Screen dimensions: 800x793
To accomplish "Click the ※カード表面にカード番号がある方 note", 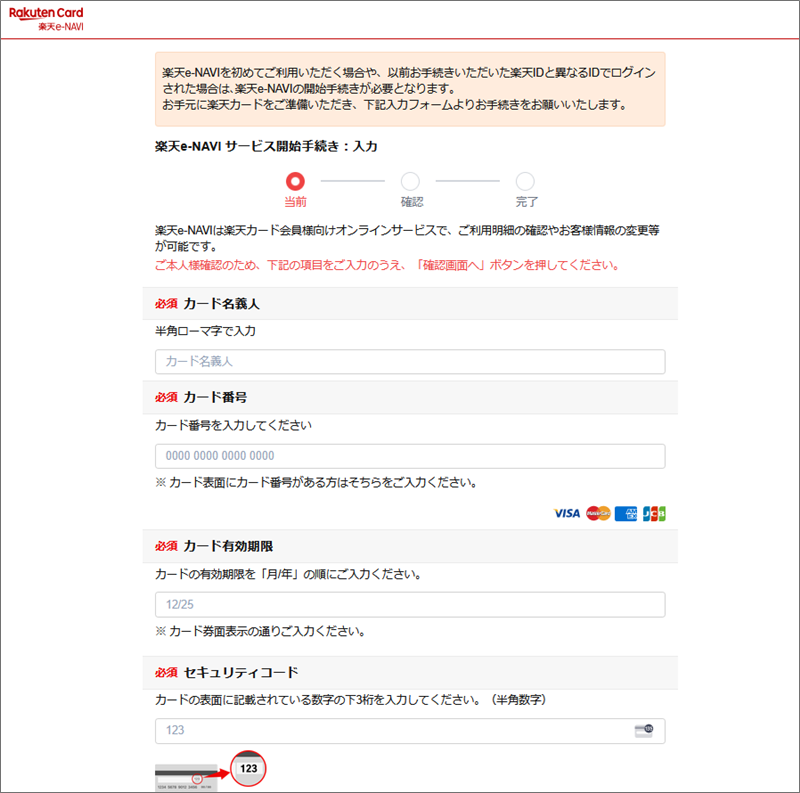I will [x=316, y=482].
